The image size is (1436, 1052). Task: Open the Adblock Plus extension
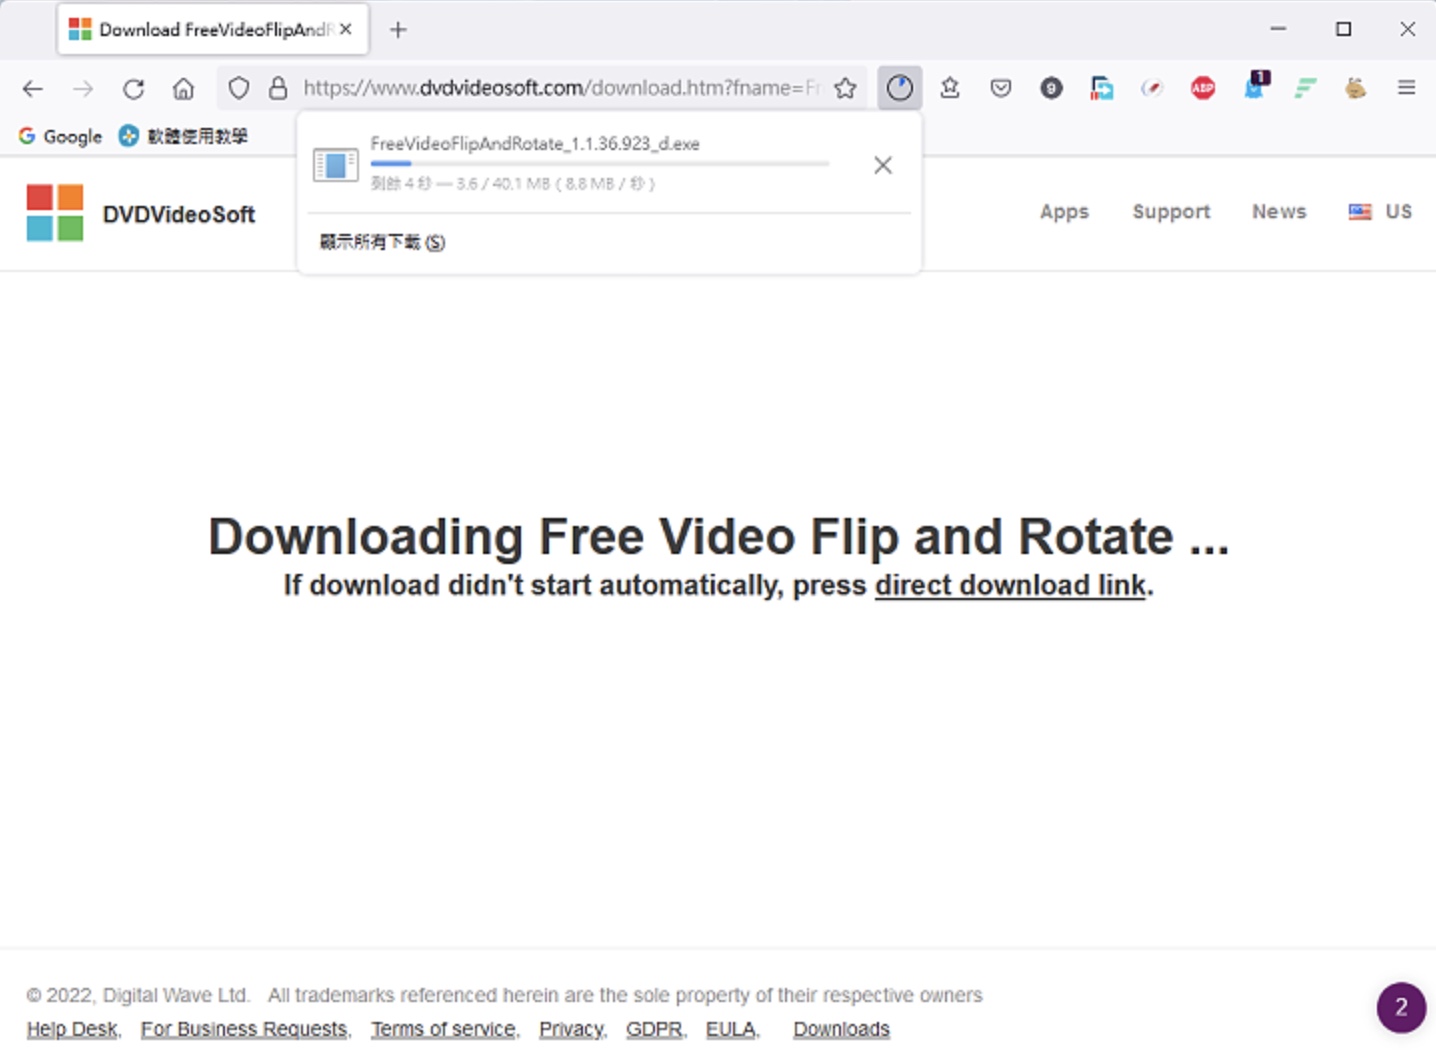point(1203,88)
